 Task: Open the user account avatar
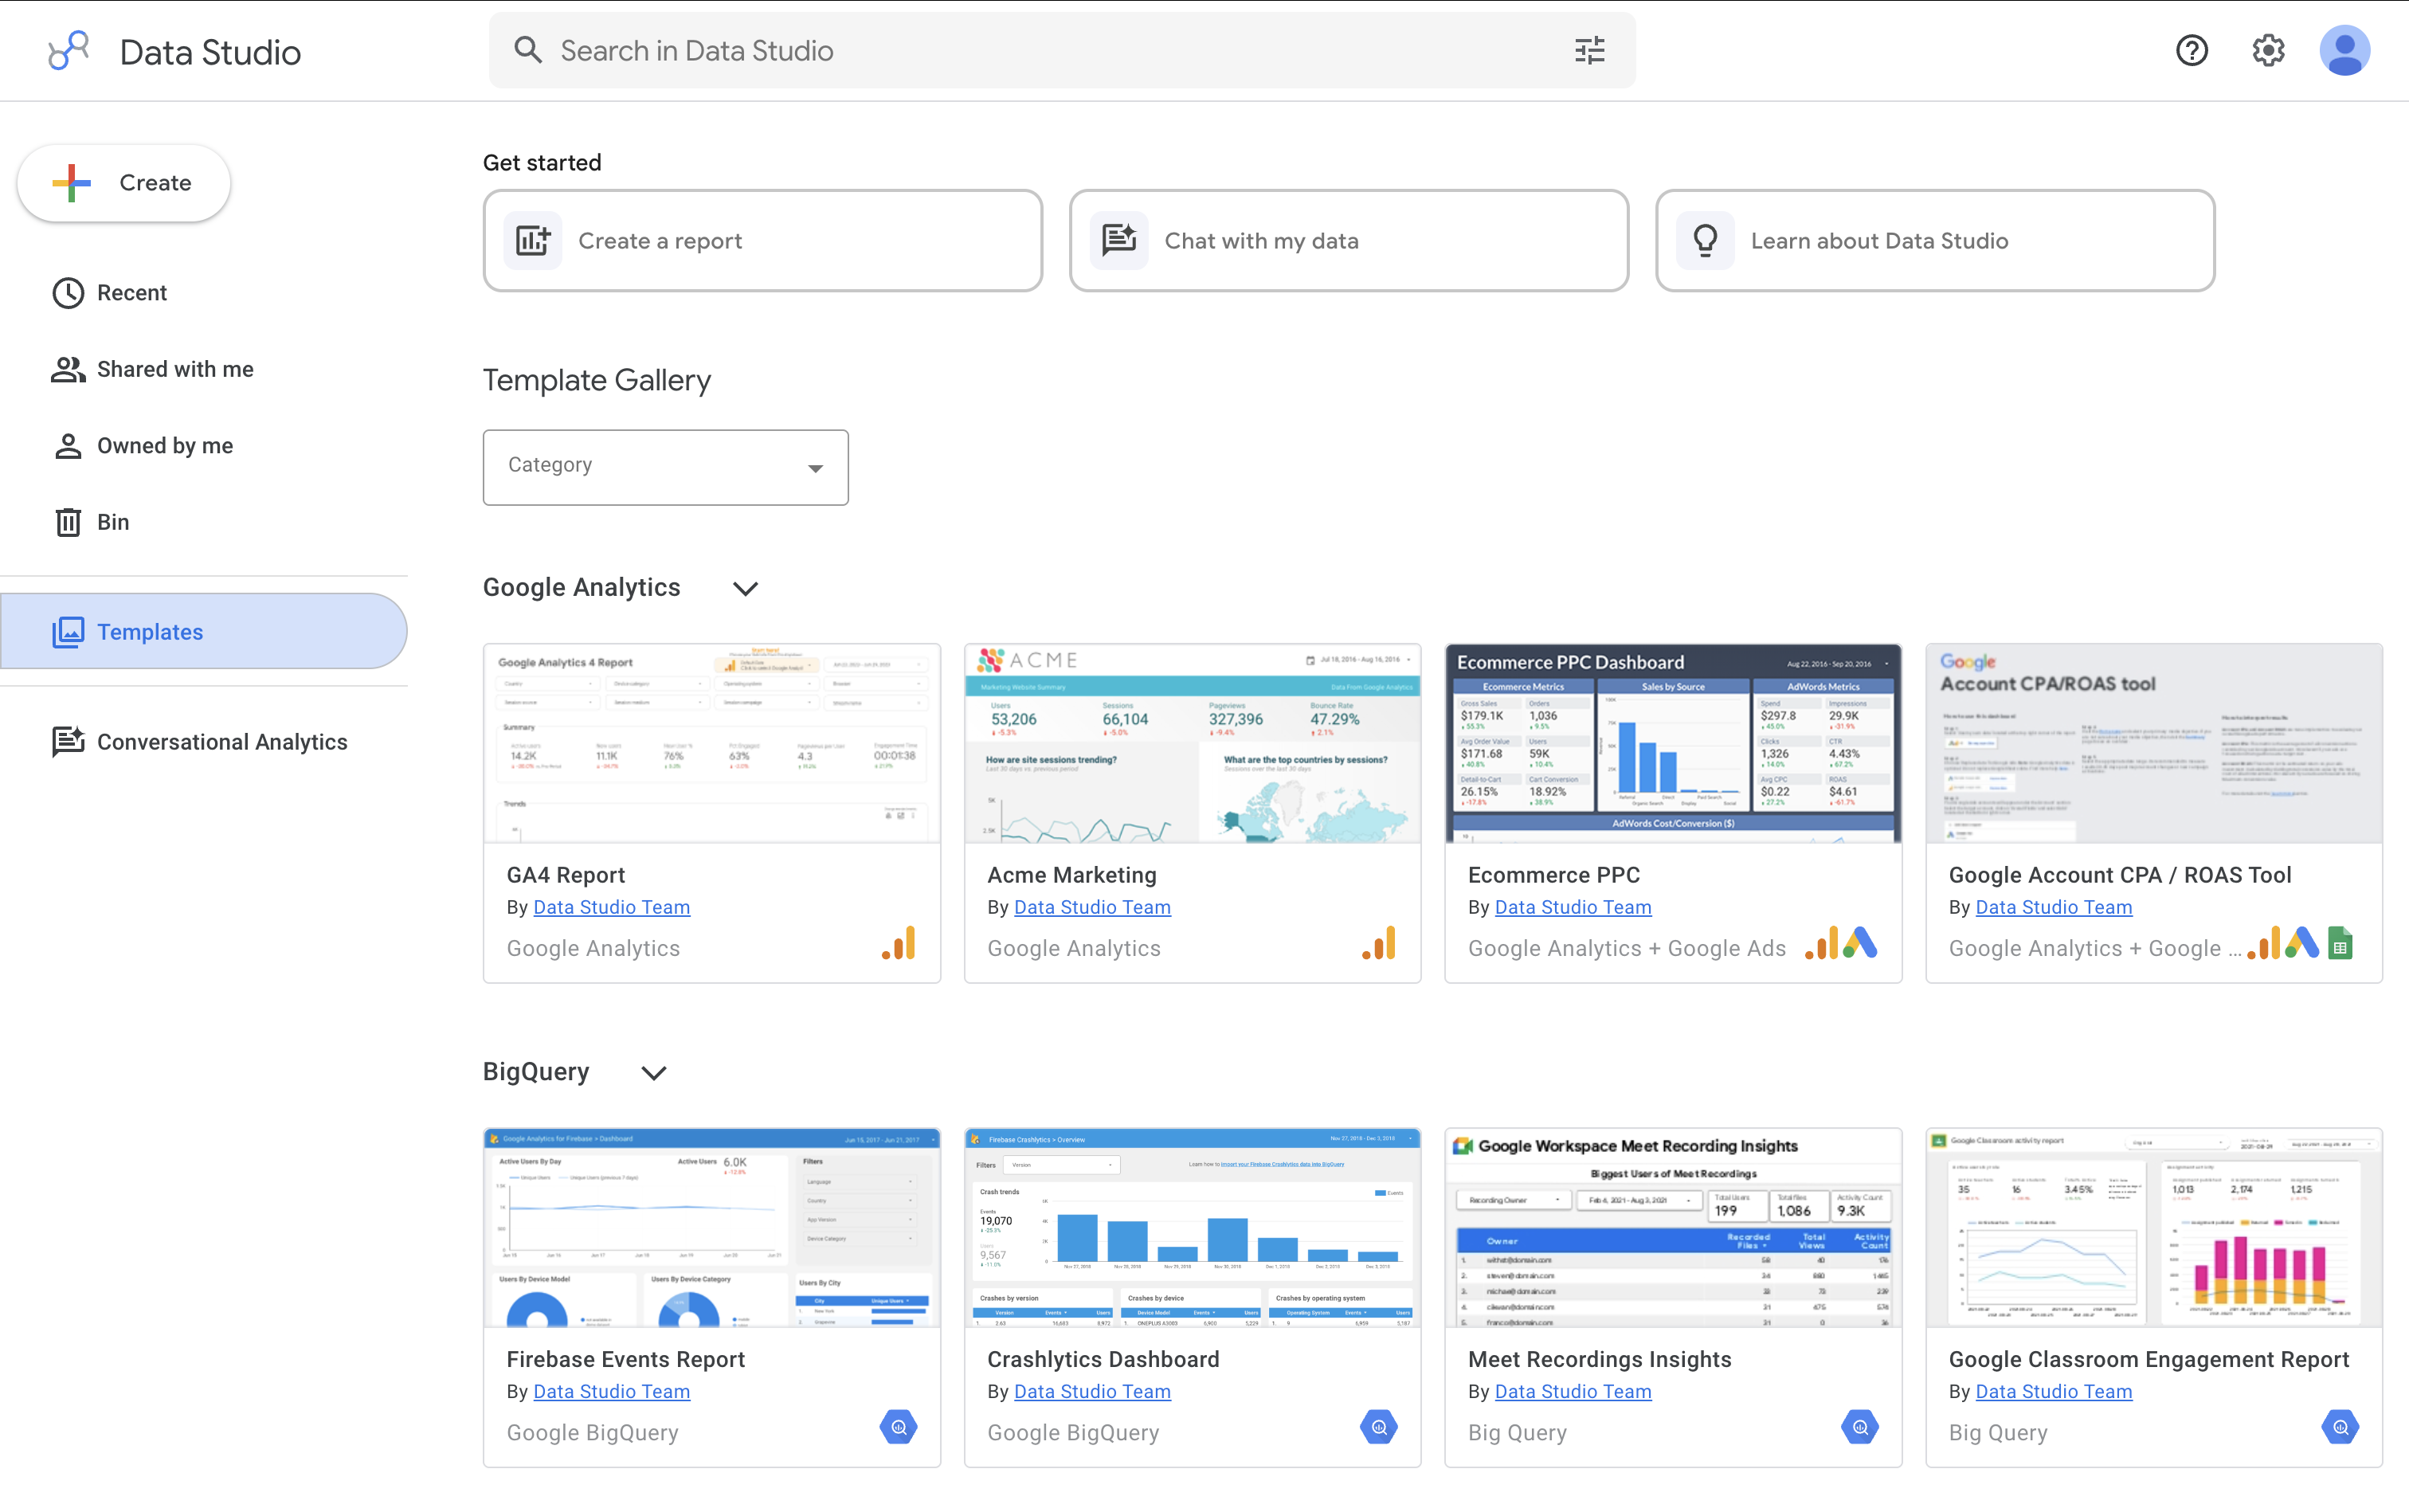tap(2344, 50)
